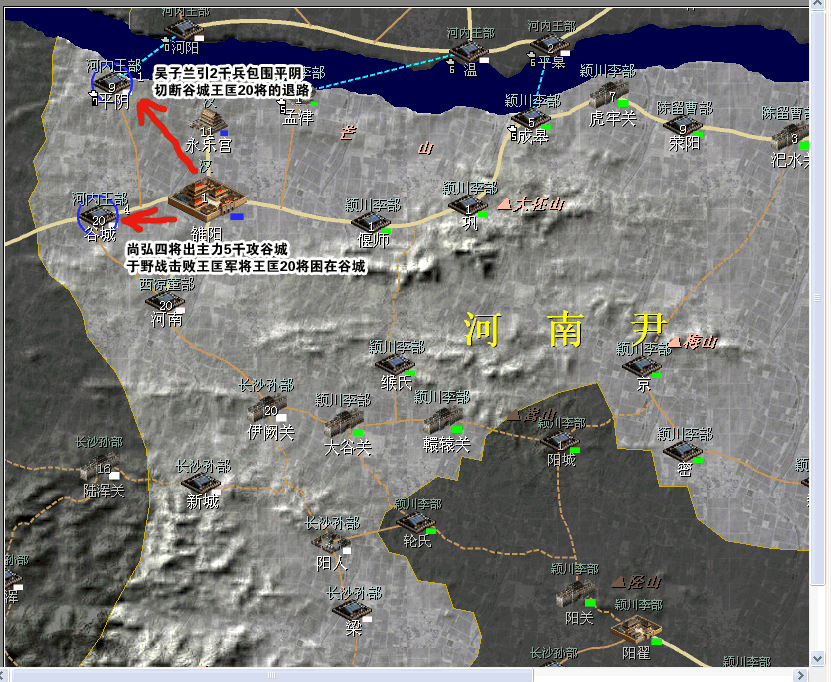Click the vertical scrollbar down arrow
Screen dimensions: 831x682
click(818, 659)
